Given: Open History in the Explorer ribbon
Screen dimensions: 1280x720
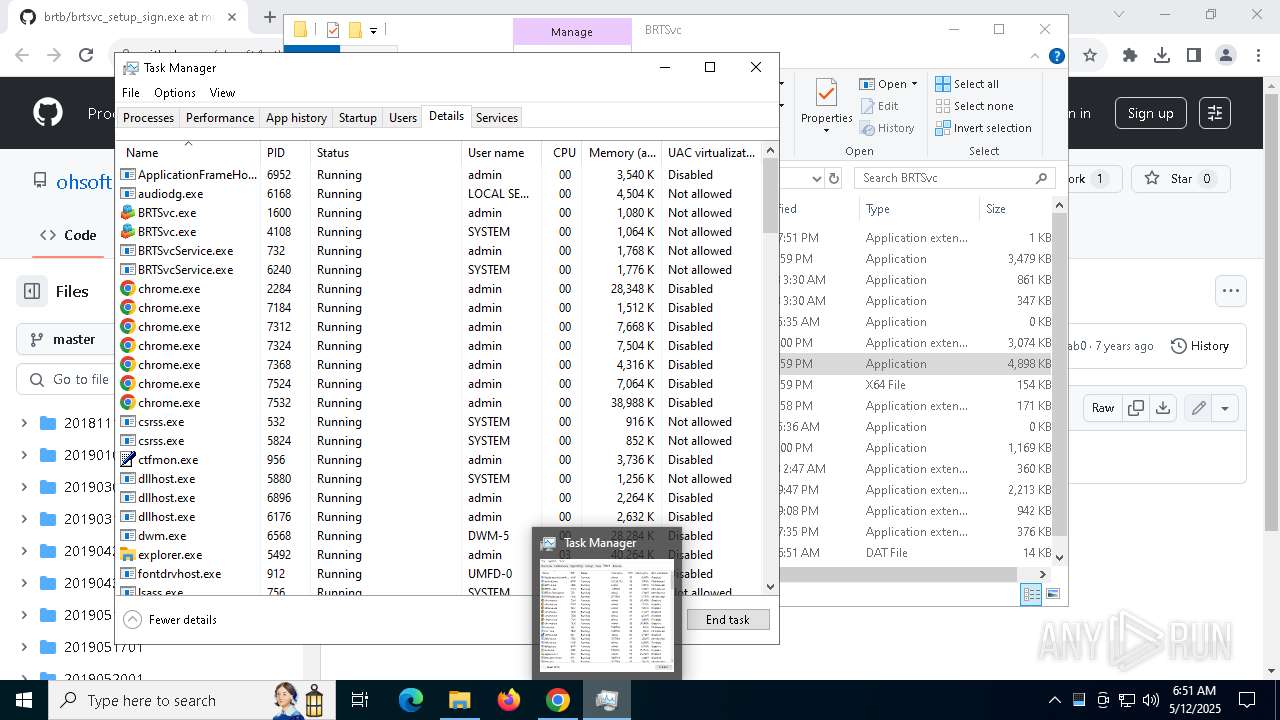Looking at the screenshot, I should (887, 128).
